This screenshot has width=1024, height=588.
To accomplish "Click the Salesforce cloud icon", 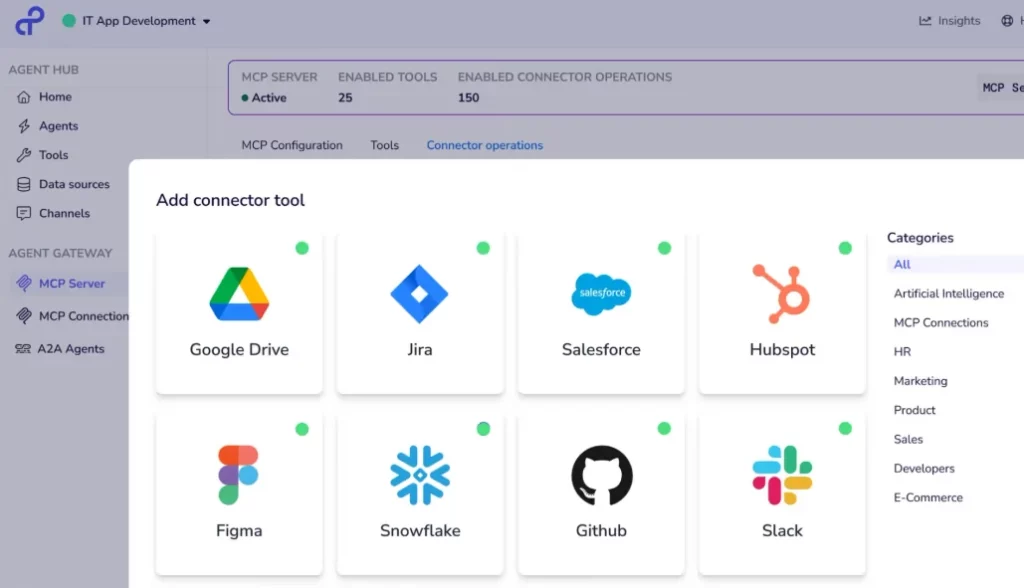I will coord(600,293).
